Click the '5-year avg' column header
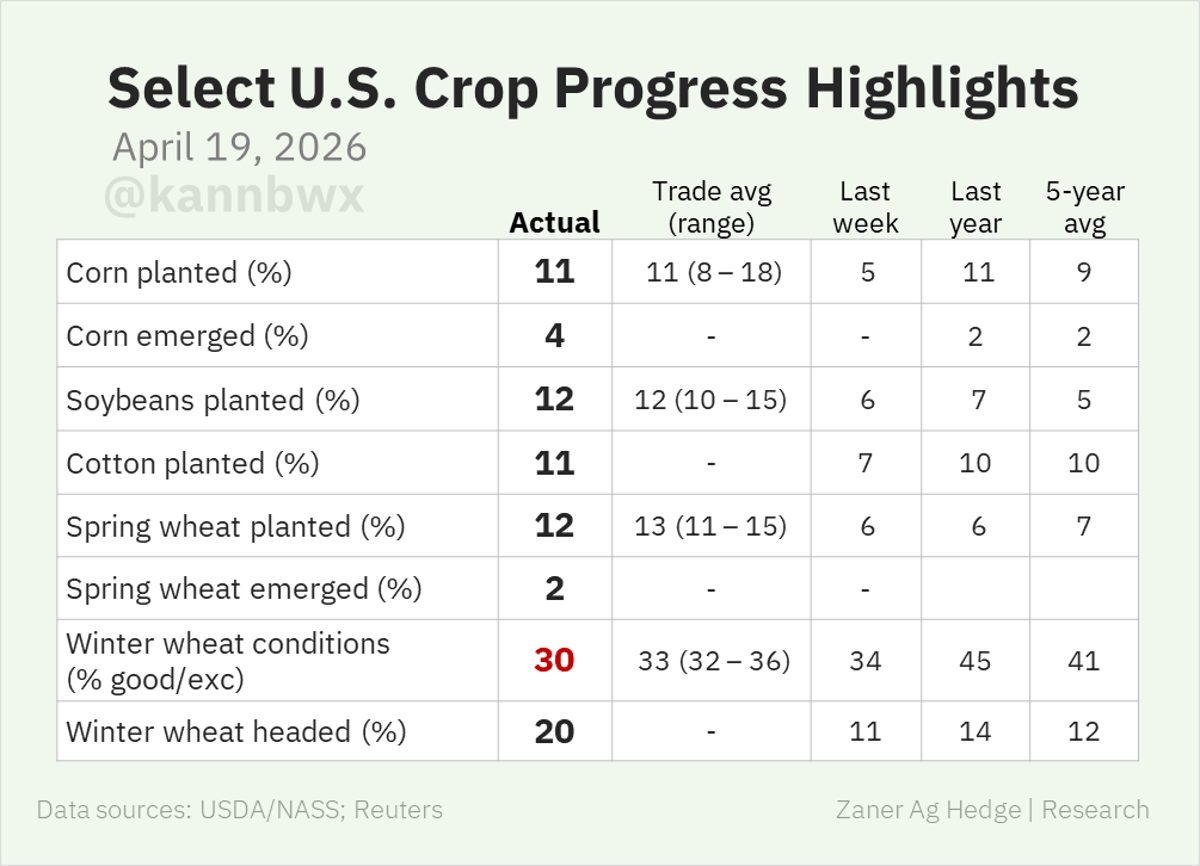1200x866 pixels. 1084,206
